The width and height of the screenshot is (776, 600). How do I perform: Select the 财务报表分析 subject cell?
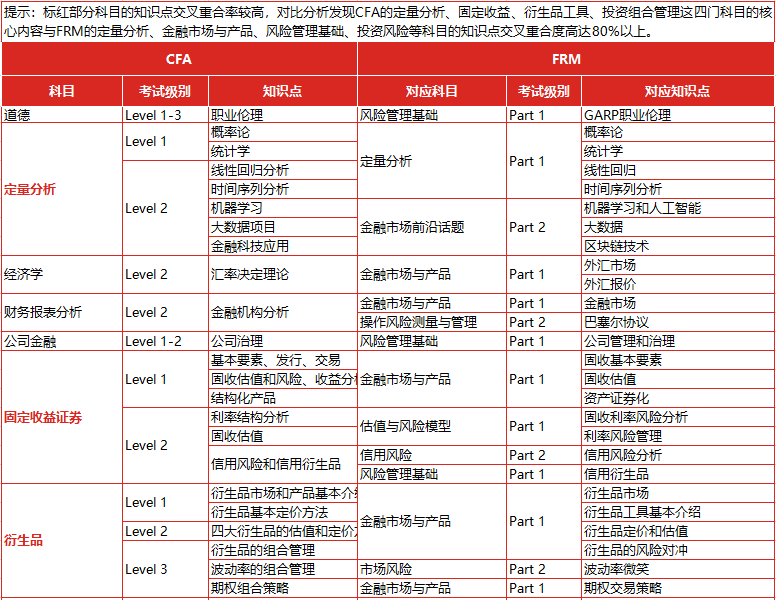click(62, 312)
